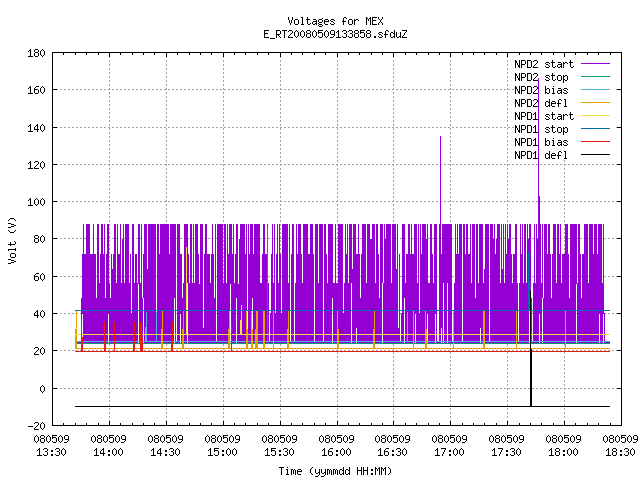Click the x-axis tick label 080509 18:30
Image resolution: width=640 pixels, height=480 pixels.
[x=620, y=446]
